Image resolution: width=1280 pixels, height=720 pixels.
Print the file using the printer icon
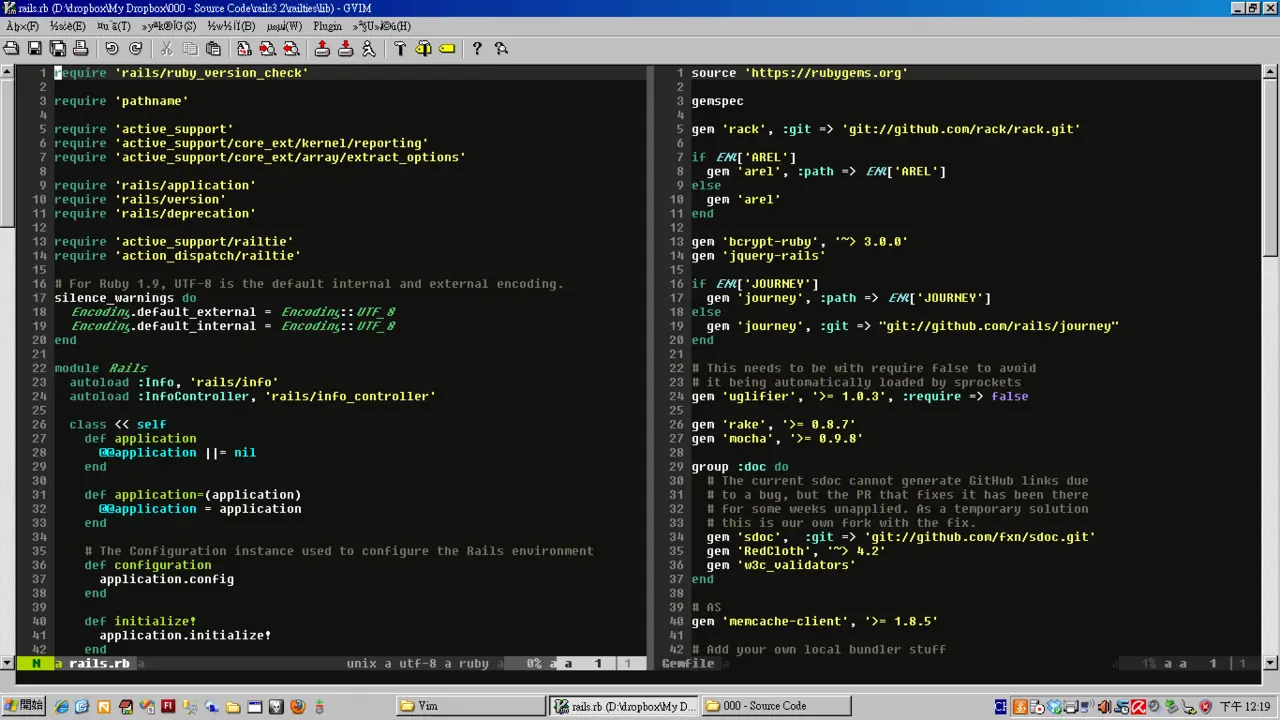[80, 48]
